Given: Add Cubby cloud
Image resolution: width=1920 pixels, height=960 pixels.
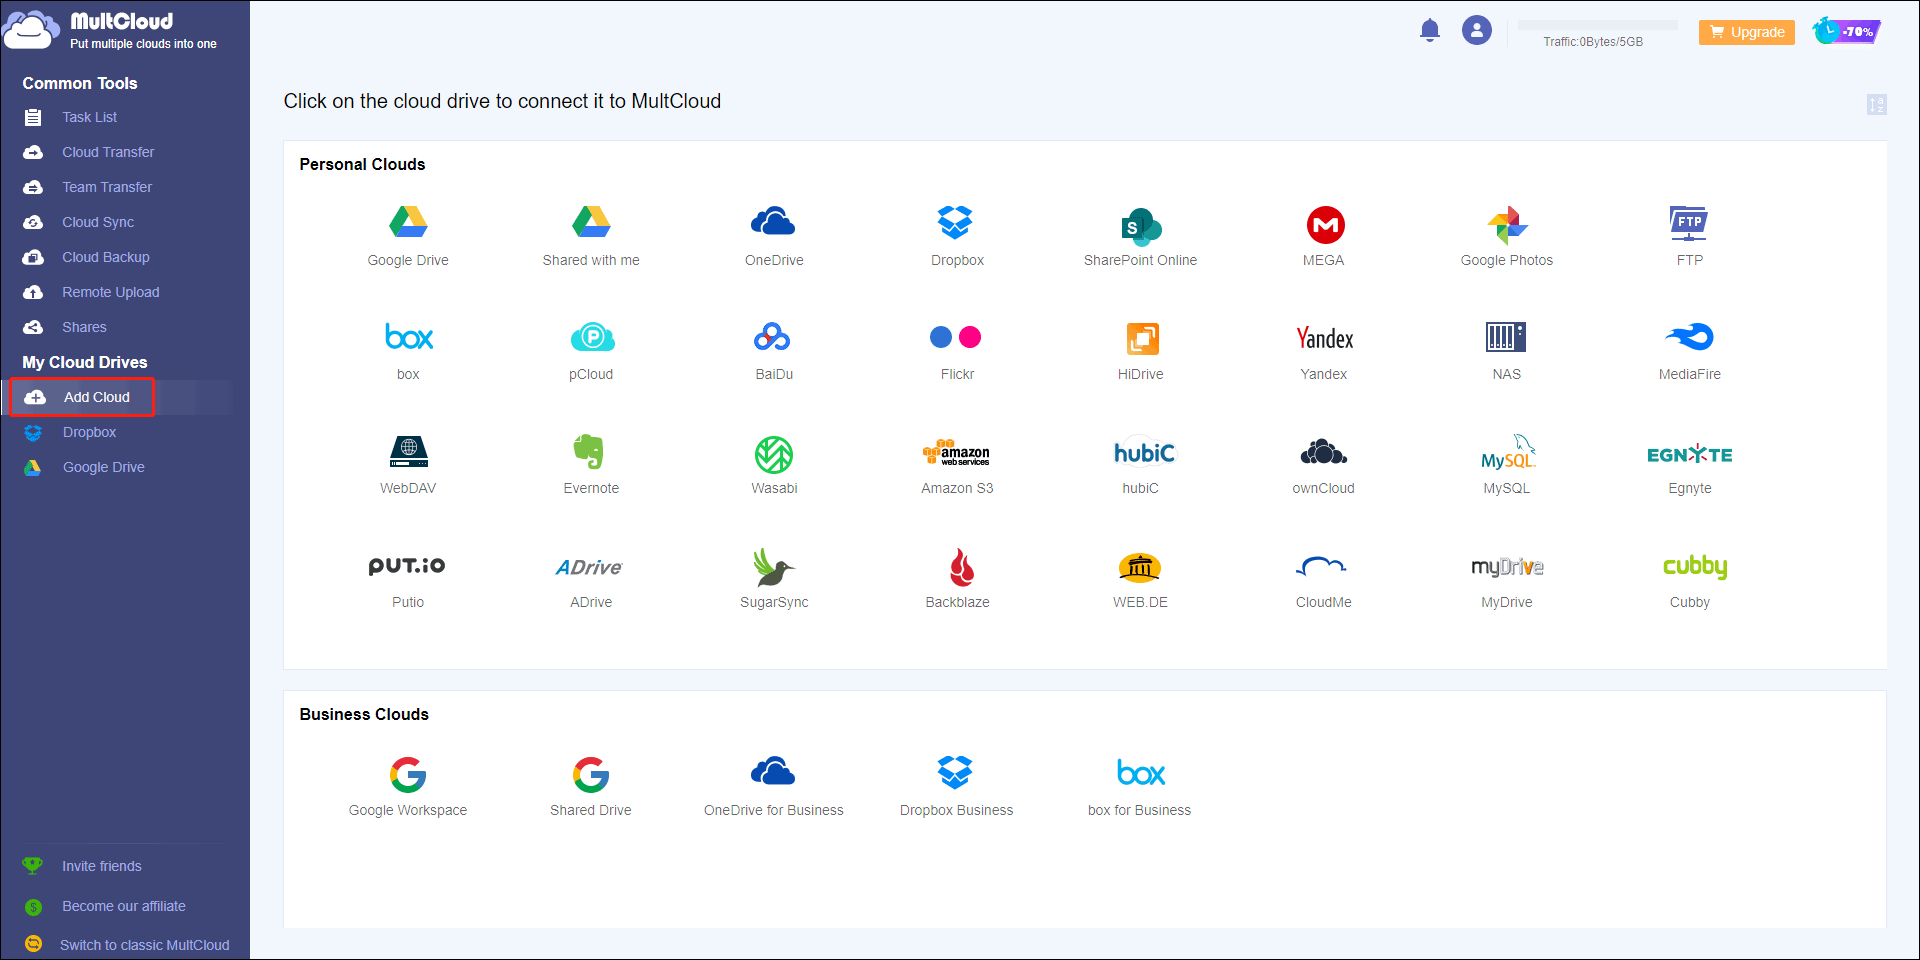Looking at the screenshot, I should [1695, 567].
